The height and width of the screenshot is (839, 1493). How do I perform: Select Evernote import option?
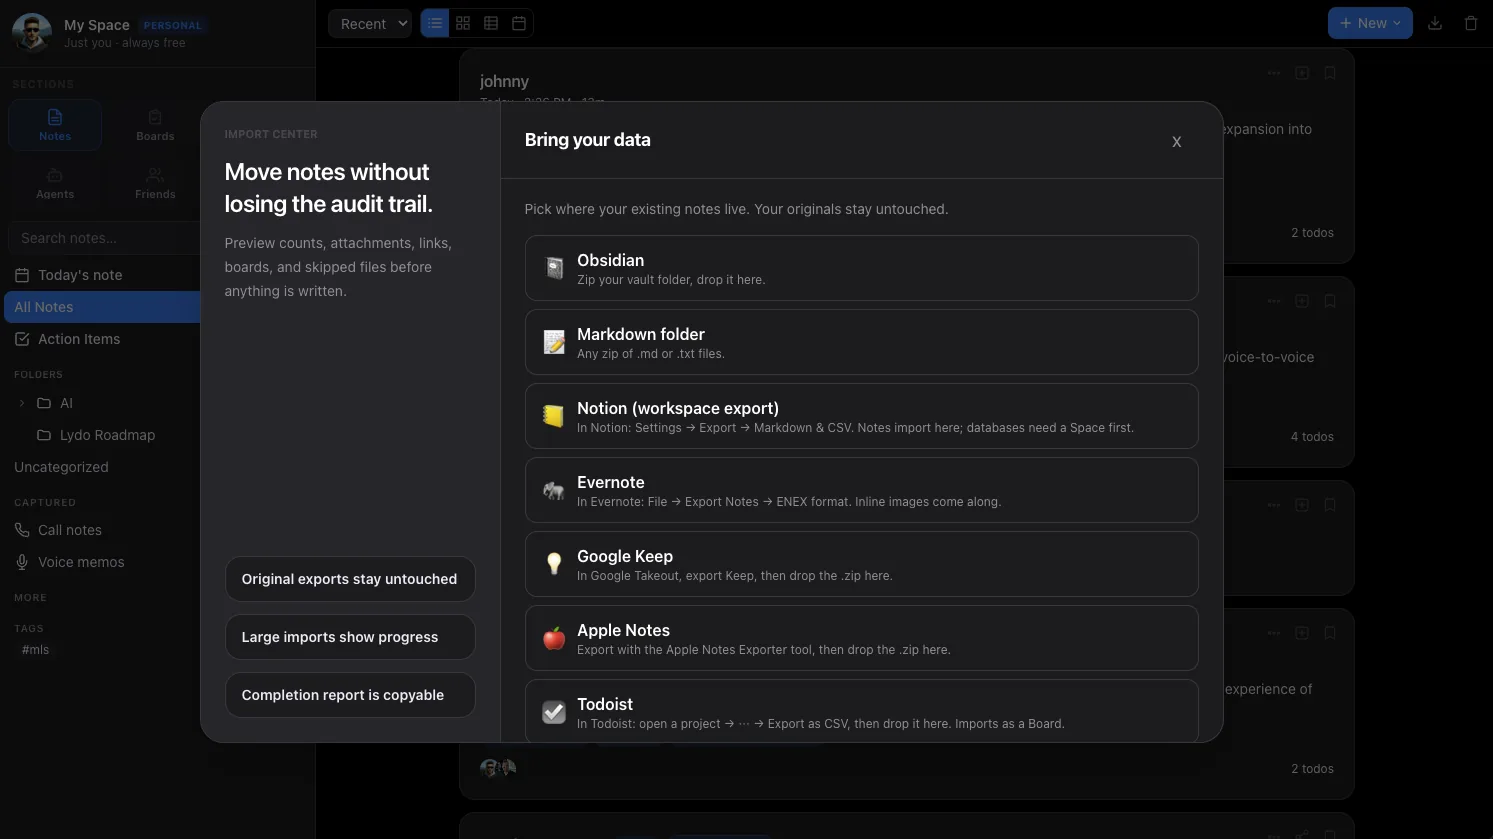861,490
